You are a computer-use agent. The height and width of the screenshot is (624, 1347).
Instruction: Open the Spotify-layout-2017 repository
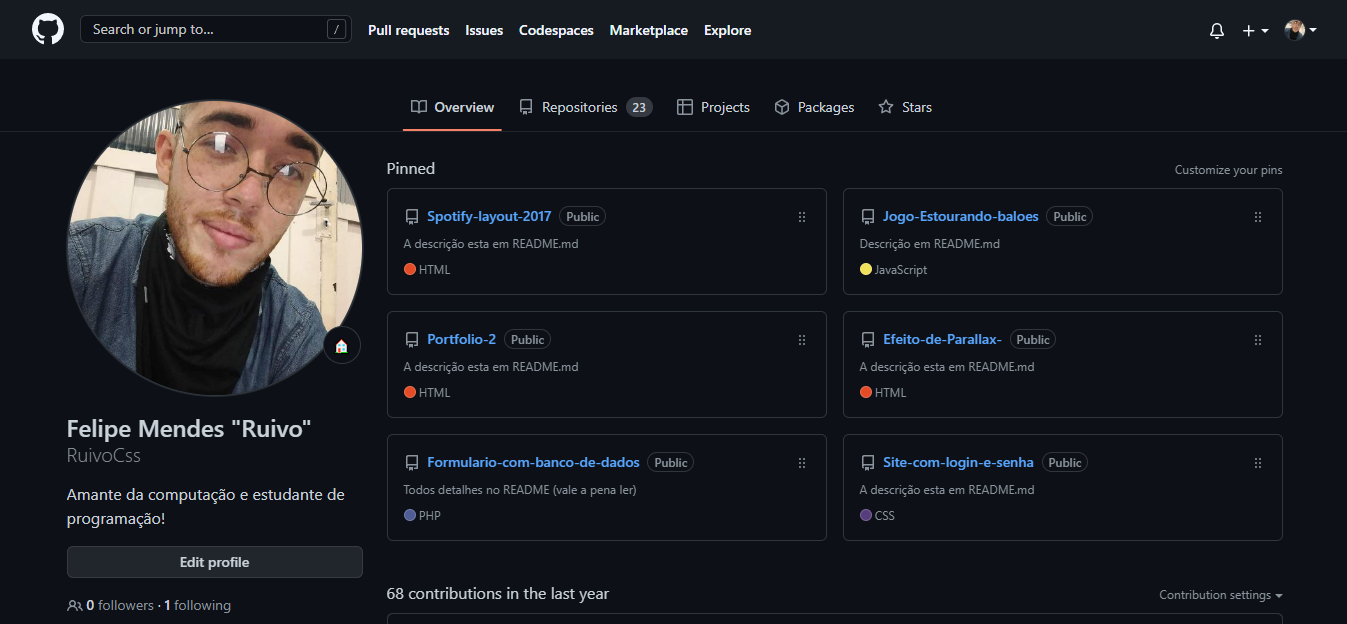point(489,216)
